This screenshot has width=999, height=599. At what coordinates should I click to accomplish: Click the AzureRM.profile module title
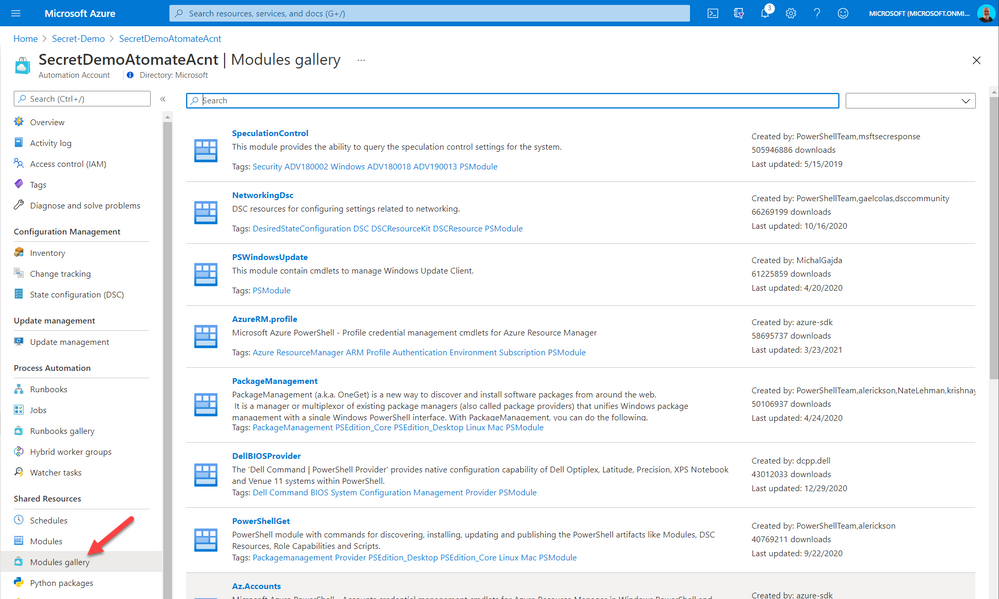click(264, 319)
